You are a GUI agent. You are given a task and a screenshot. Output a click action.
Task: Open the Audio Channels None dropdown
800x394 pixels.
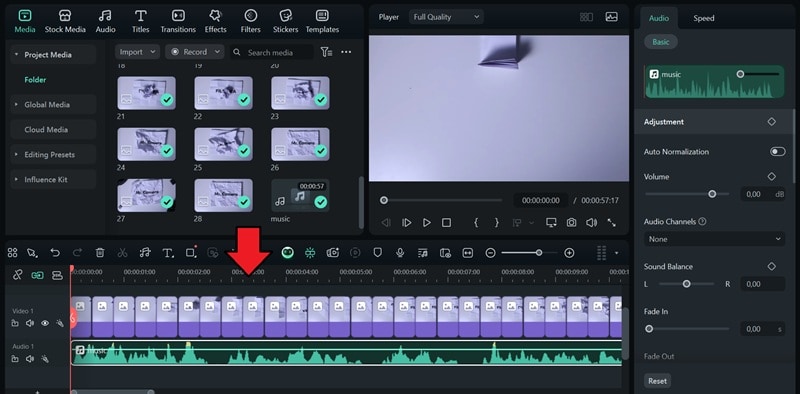click(x=714, y=239)
